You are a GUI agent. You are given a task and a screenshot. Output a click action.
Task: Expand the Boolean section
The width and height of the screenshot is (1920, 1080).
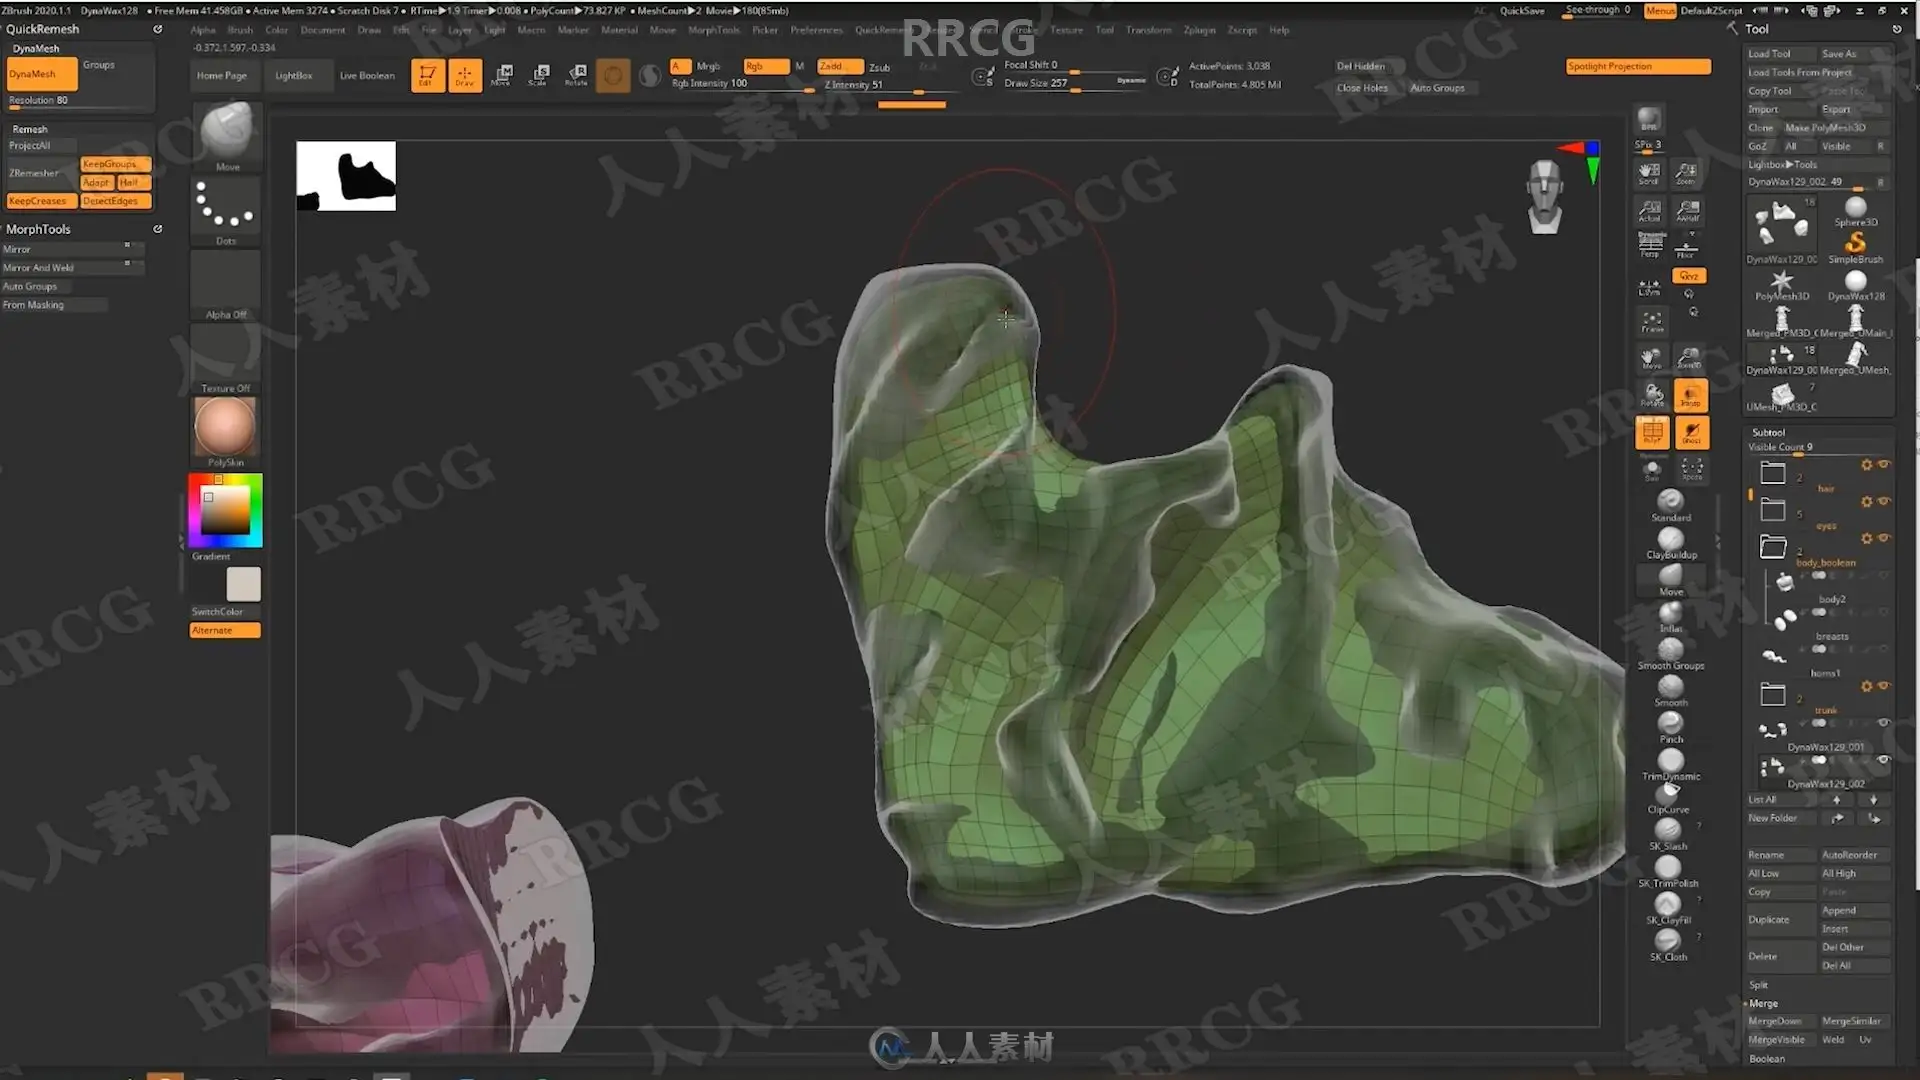(x=1767, y=1058)
